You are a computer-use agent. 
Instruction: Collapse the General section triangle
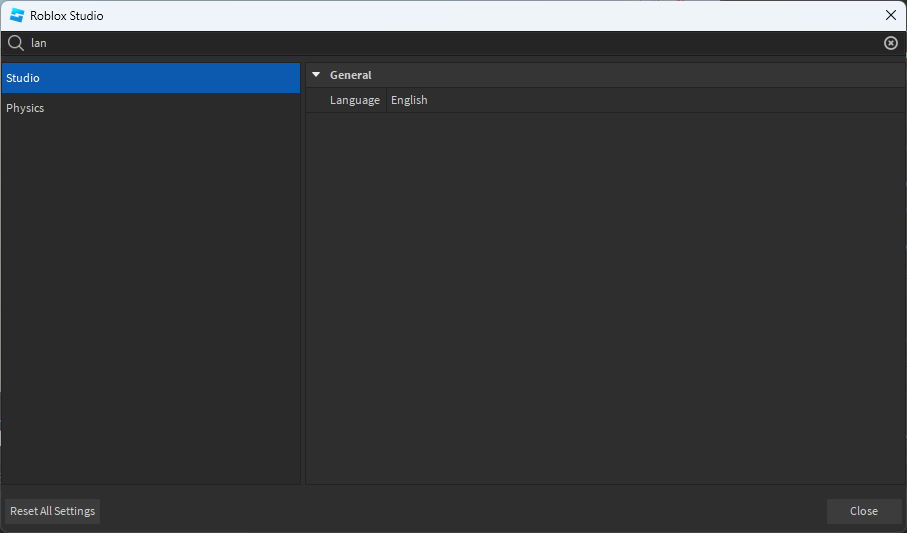(316, 75)
